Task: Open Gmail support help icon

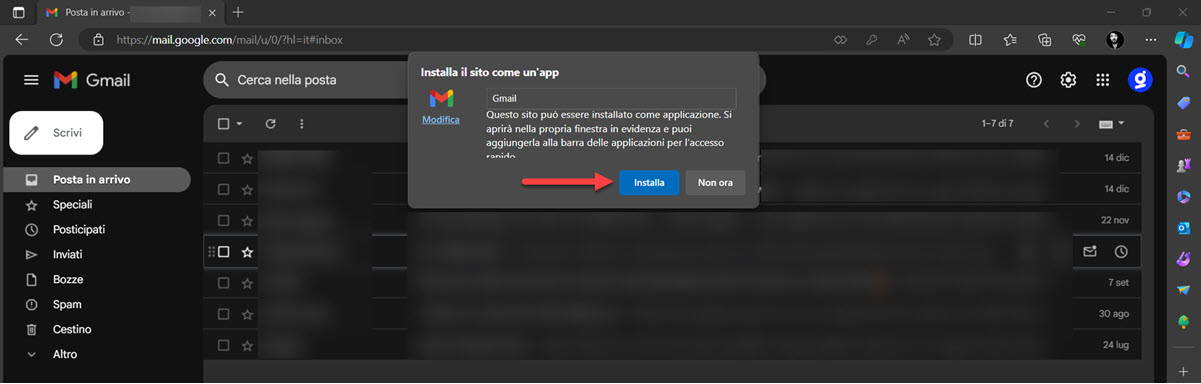Action: point(1034,80)
